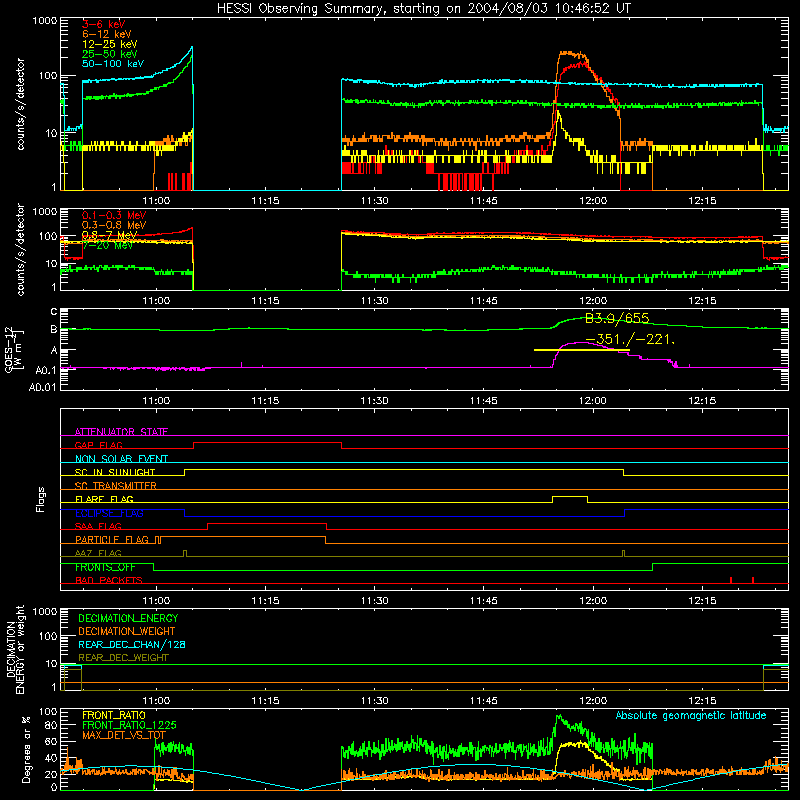Click the GOES-12 y-axis title
The height and width of the screenshot is (800, 800).
13,349
